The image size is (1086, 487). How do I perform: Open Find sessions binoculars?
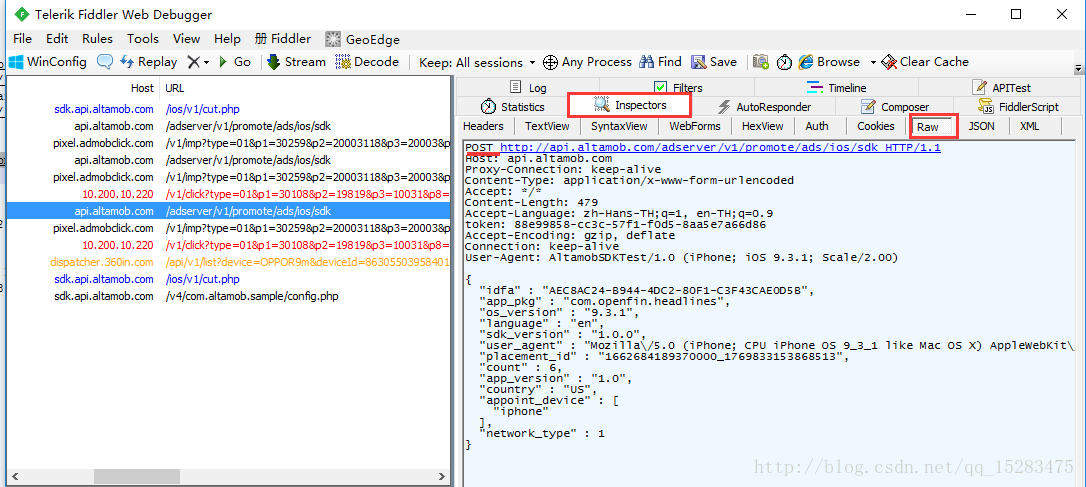(661, 62)
